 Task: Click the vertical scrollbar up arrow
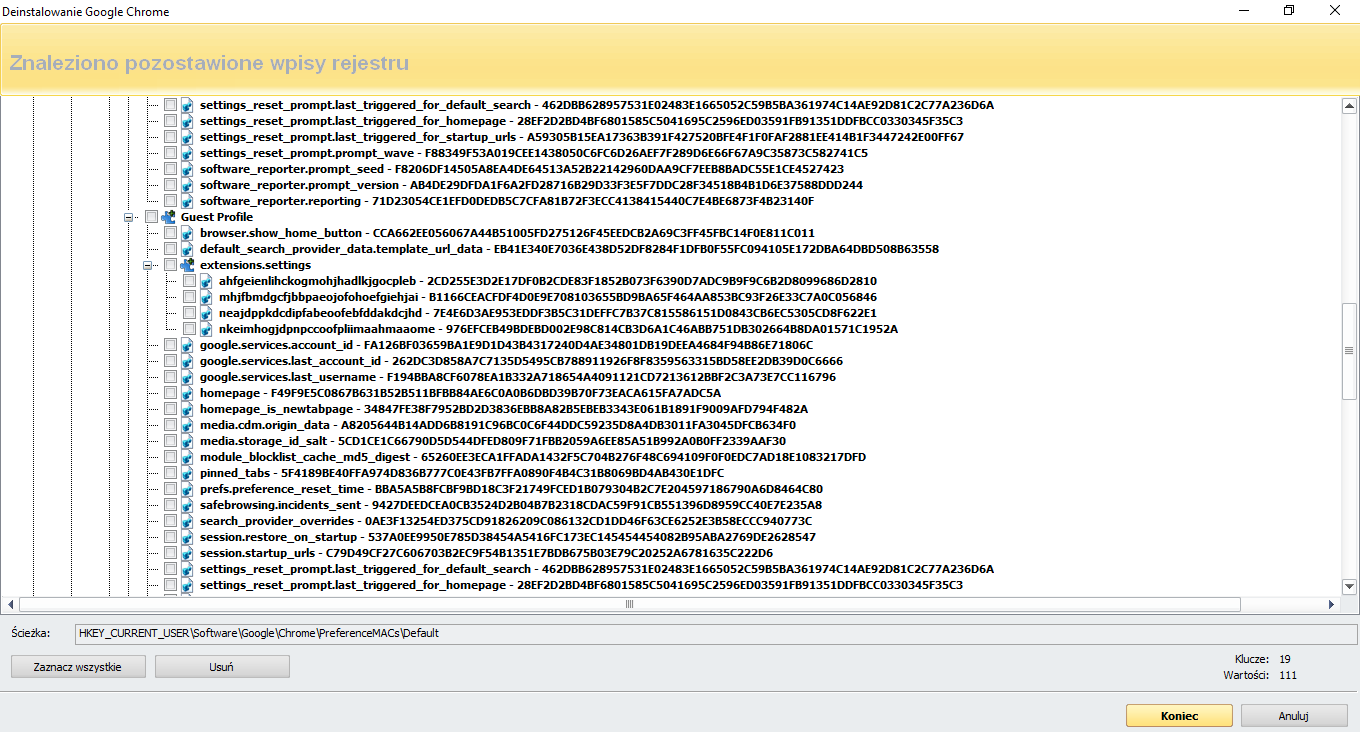[x=1349, y=106]
